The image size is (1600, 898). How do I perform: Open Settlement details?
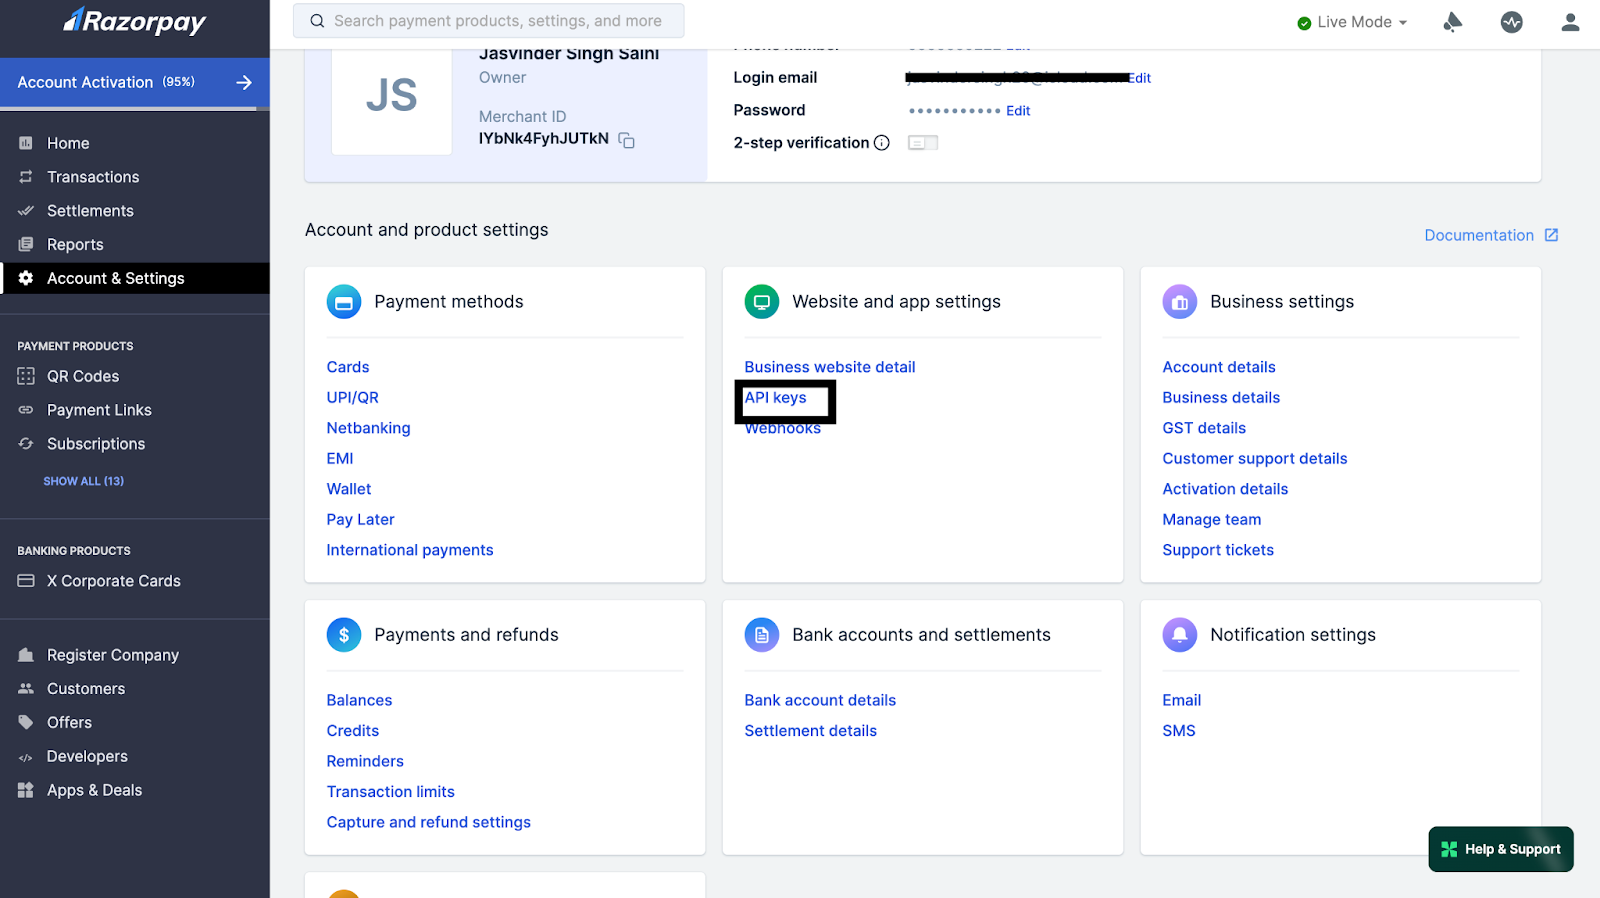pyautogui.click(x=810, y=731)
